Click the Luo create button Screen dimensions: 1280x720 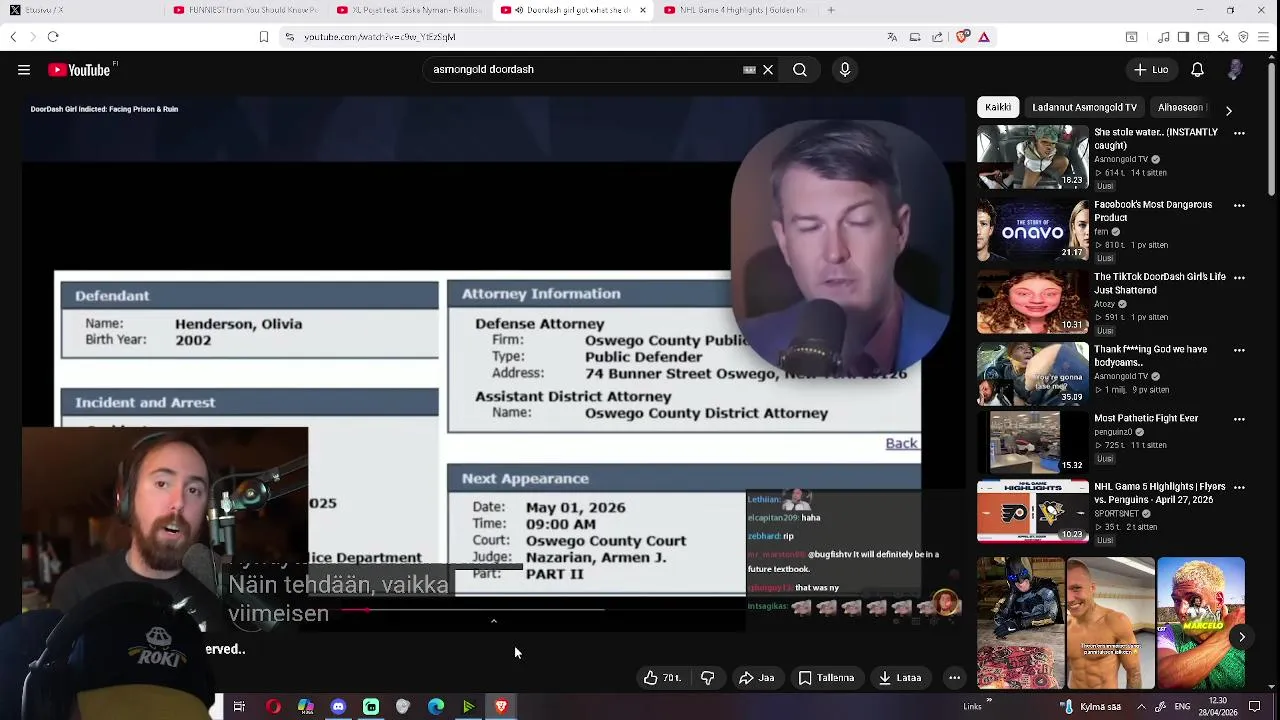[x=1151, y=70]
